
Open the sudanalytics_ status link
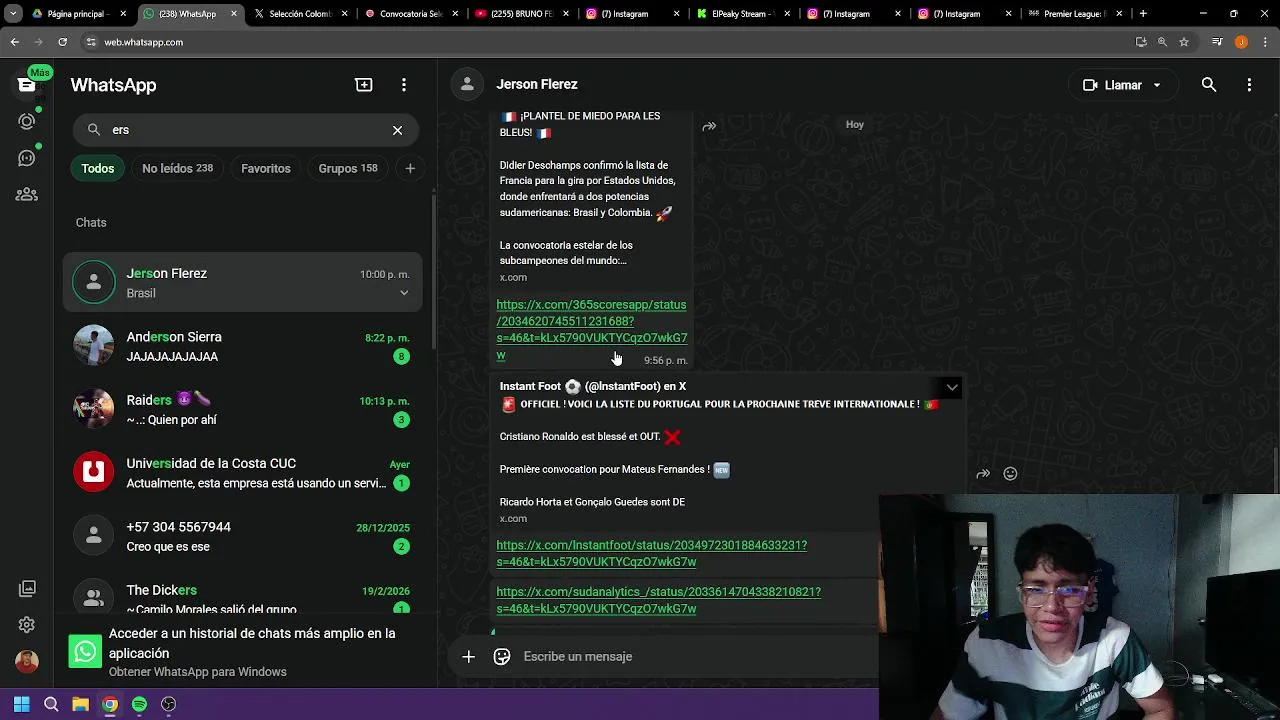click(658, 600)
